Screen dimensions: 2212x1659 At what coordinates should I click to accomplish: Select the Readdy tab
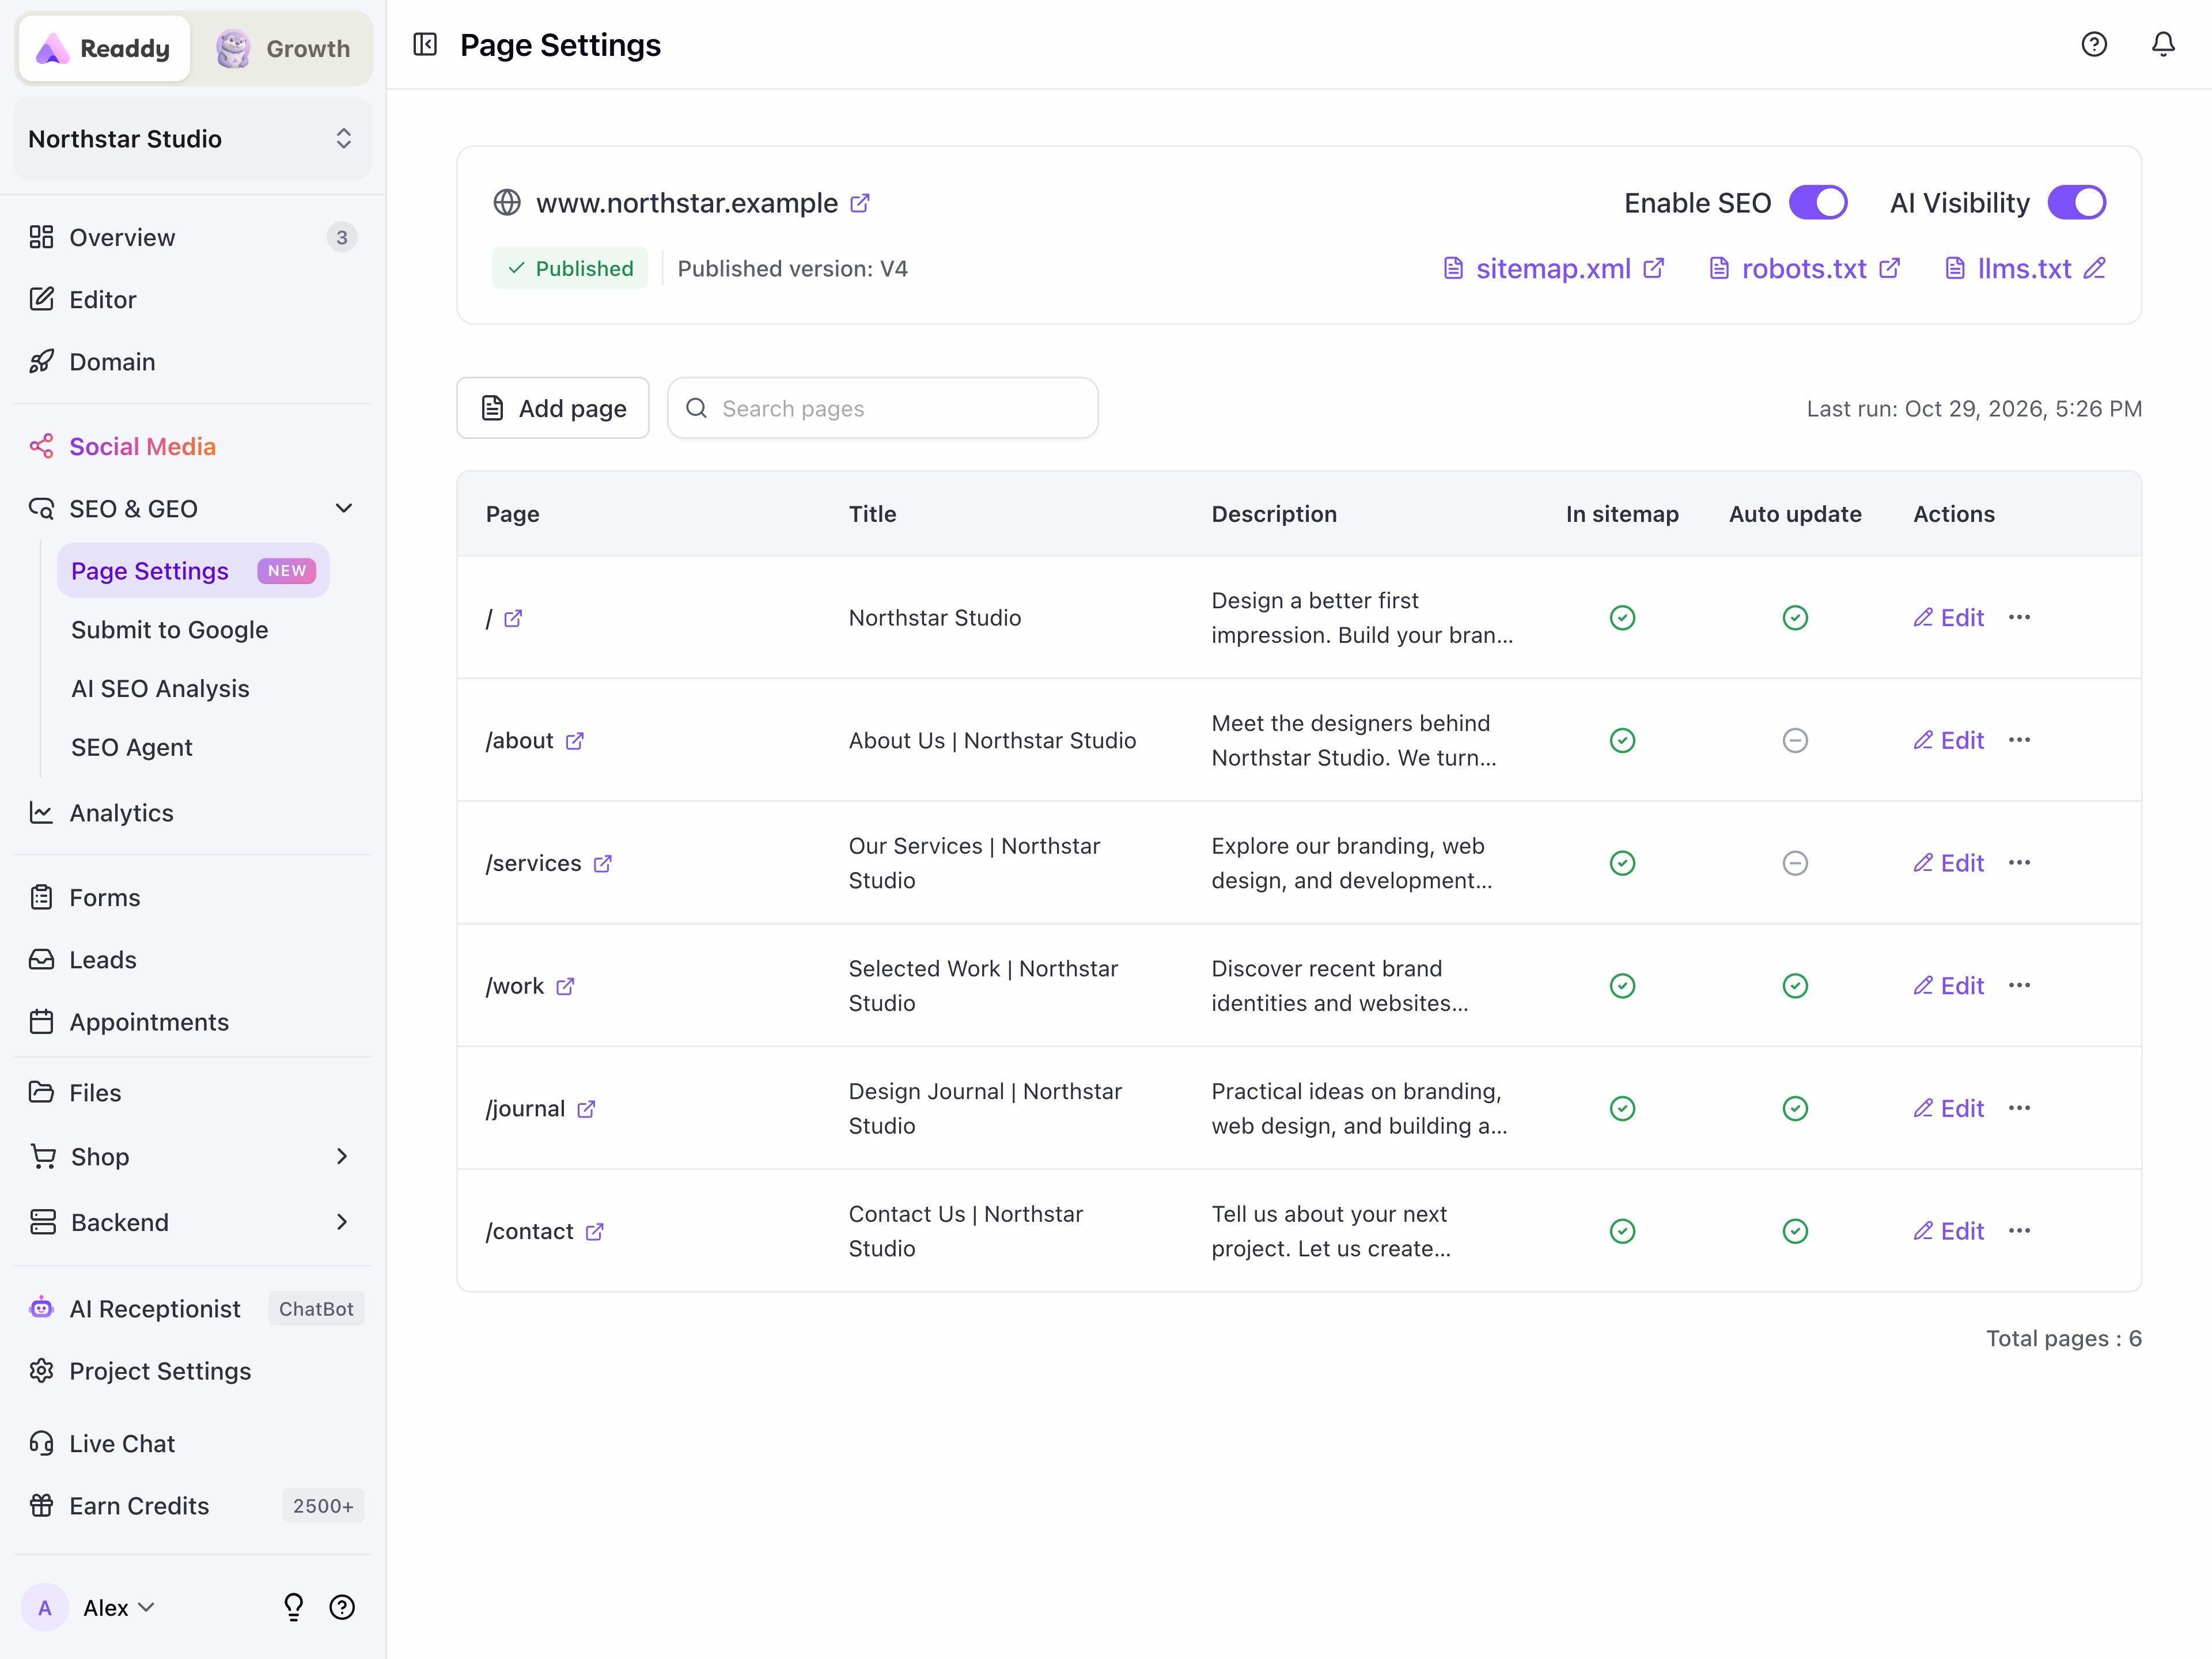pyautogui.click(x=104, y=48)
